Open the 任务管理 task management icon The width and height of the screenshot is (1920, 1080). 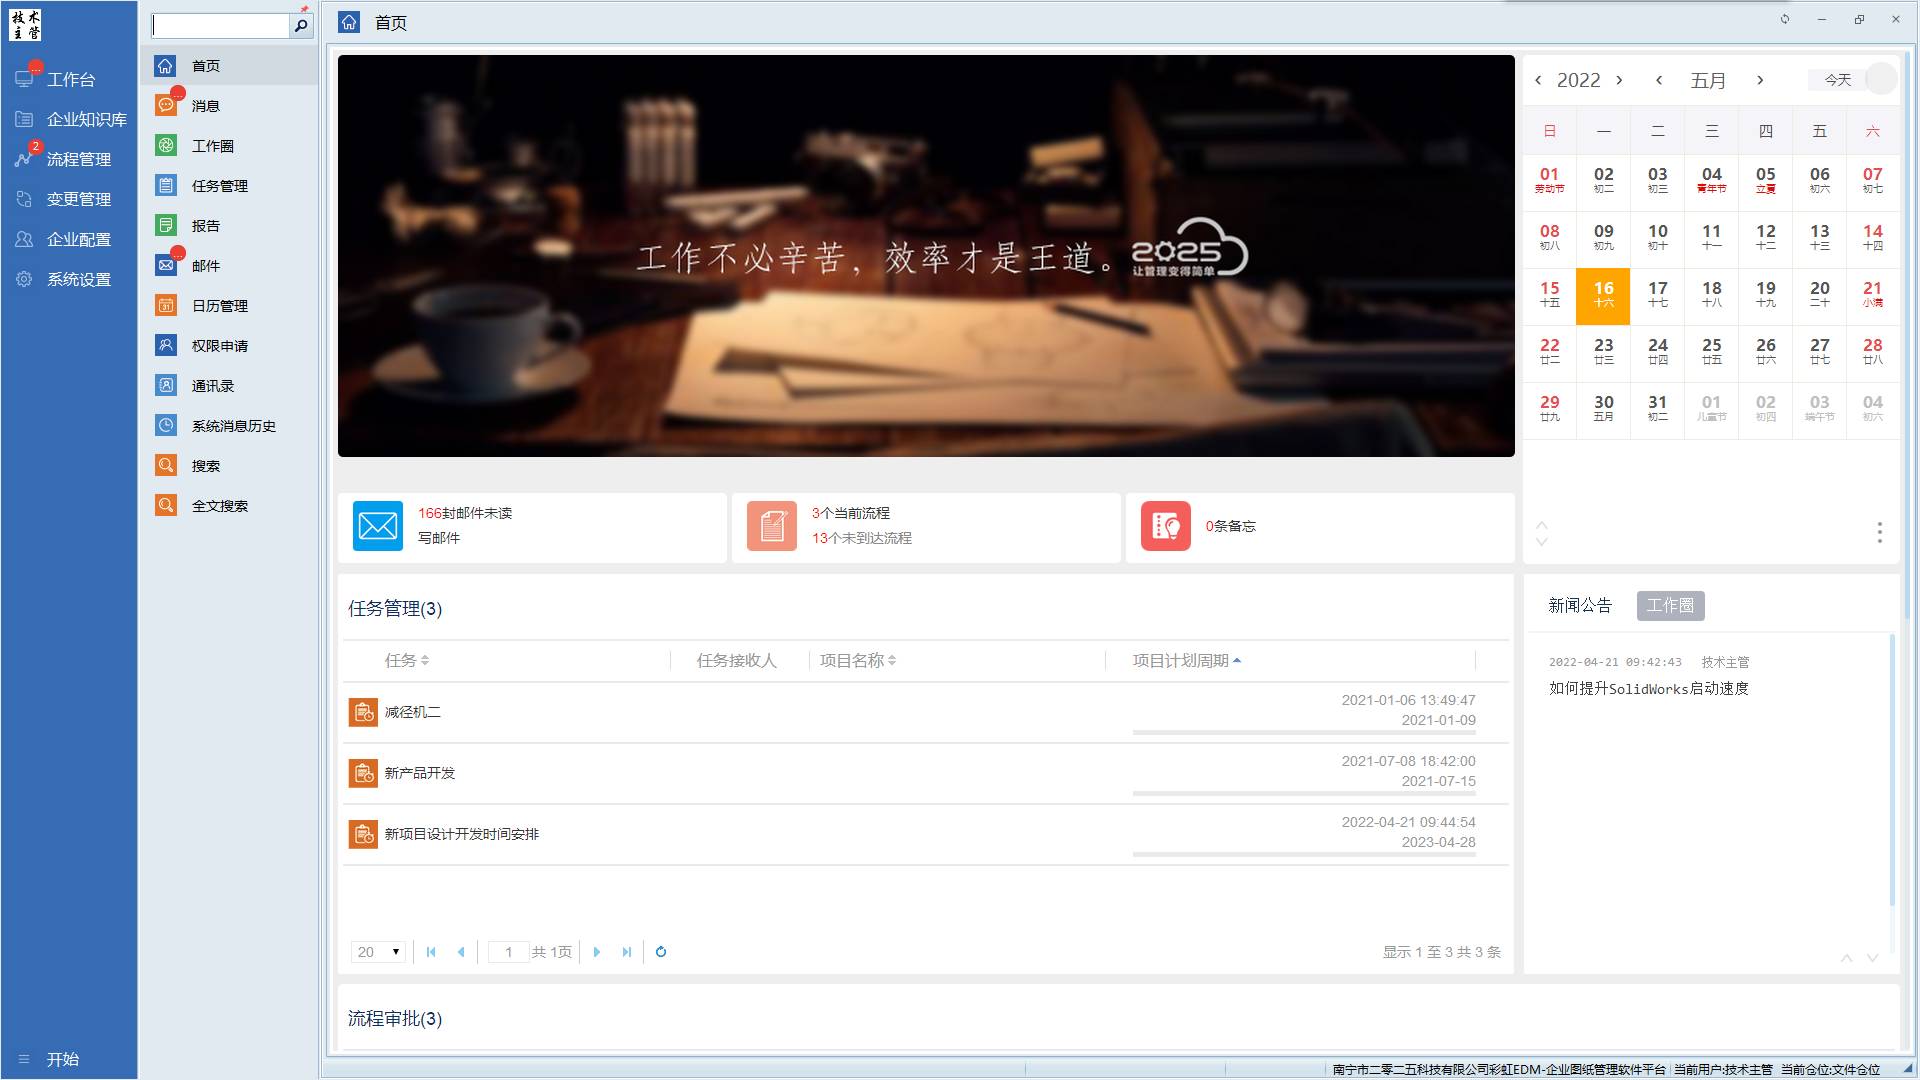[166, 186]
